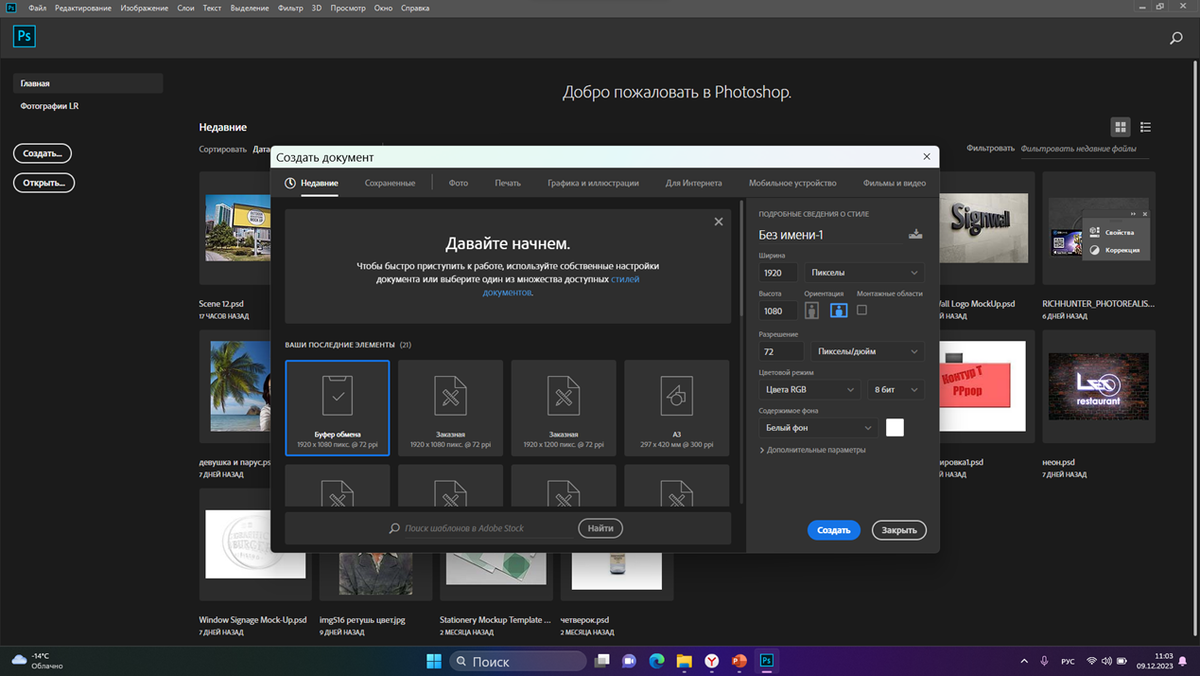The height and width of the screenshot is (676, 1200).
Task: Click the save document preset icon
Action: click(915, 235)
